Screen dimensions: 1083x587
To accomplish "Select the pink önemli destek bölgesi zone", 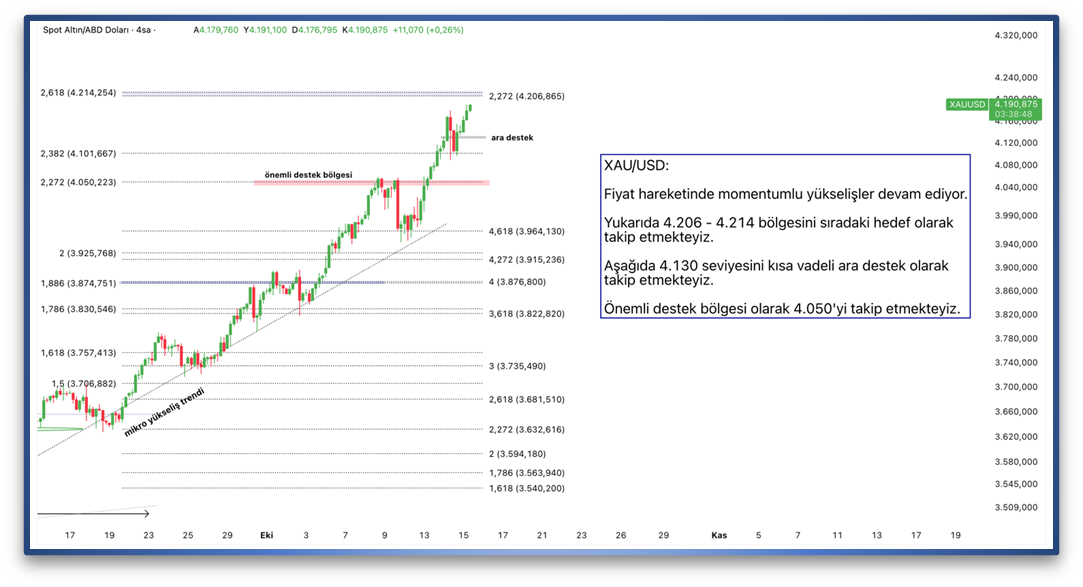I will pyautogui.click(x=371, y=182).
